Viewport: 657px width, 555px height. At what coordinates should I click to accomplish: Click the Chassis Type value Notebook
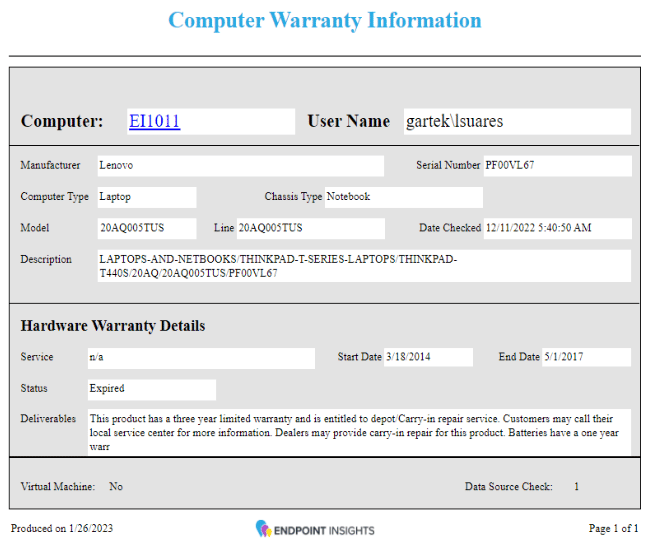click(404, 197)
